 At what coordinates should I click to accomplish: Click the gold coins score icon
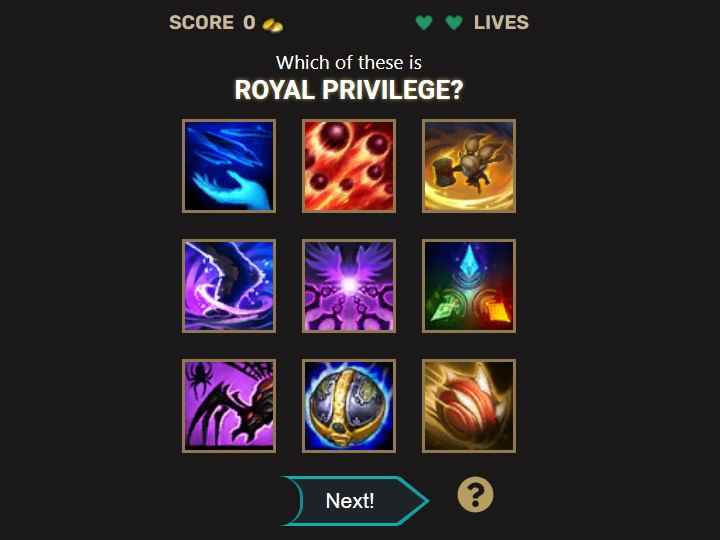coord(273,25)
